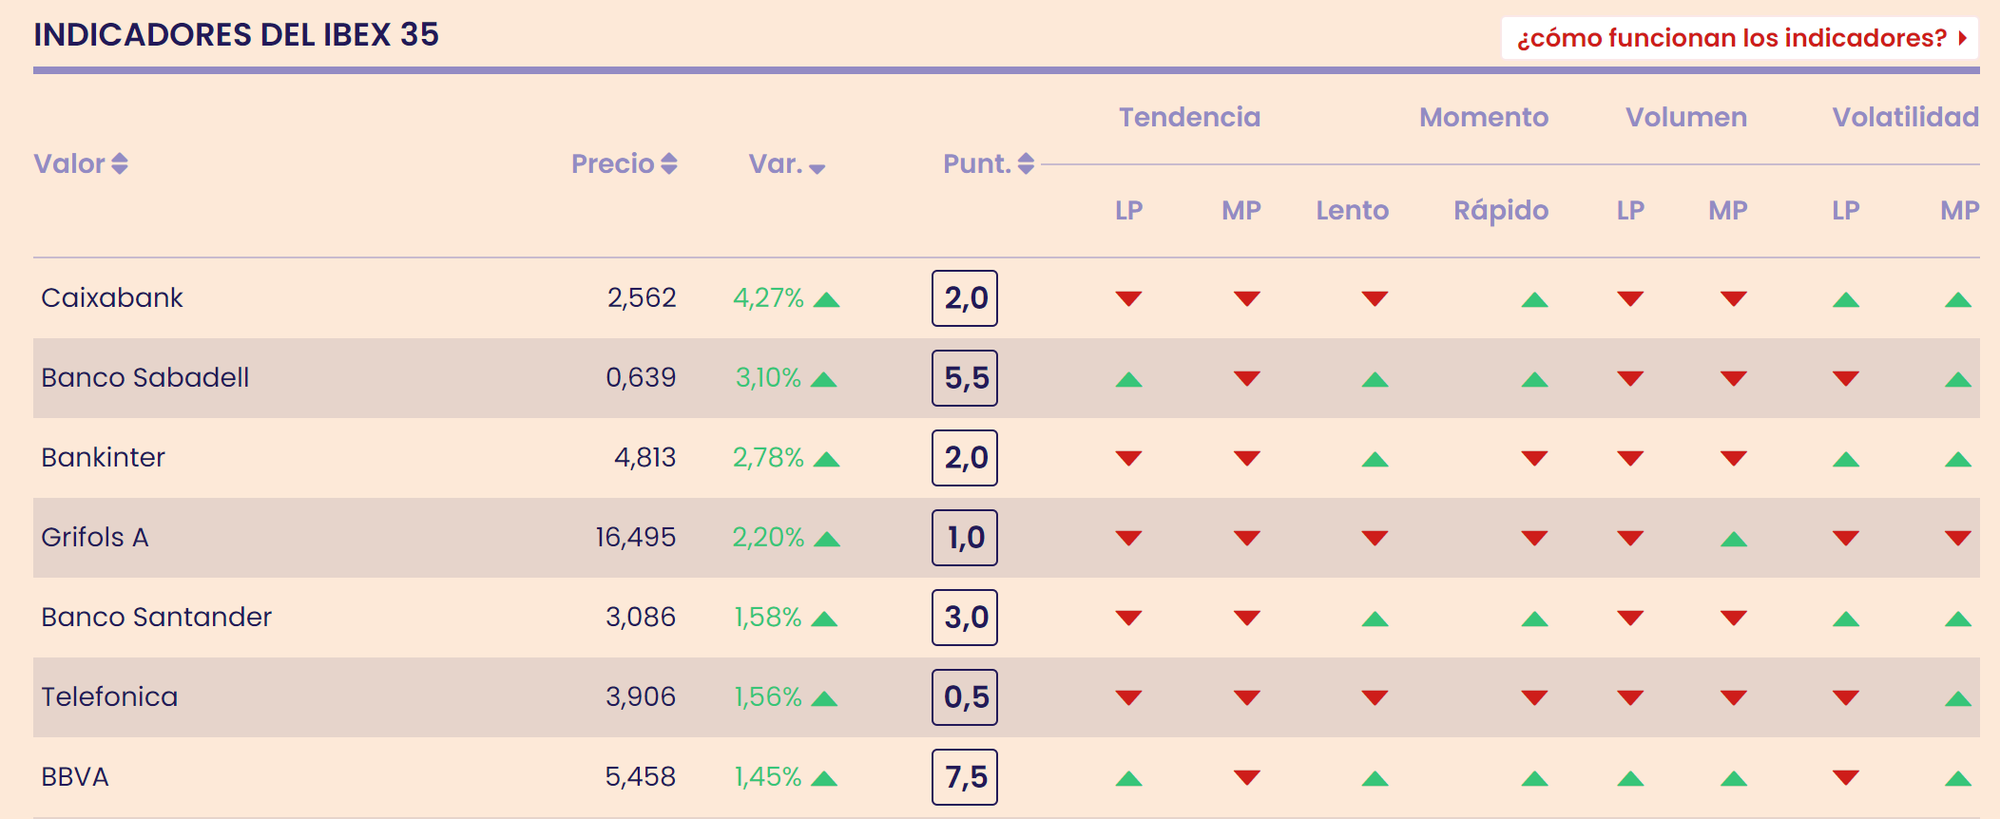Sort table by Var. column

click(787, 165)
